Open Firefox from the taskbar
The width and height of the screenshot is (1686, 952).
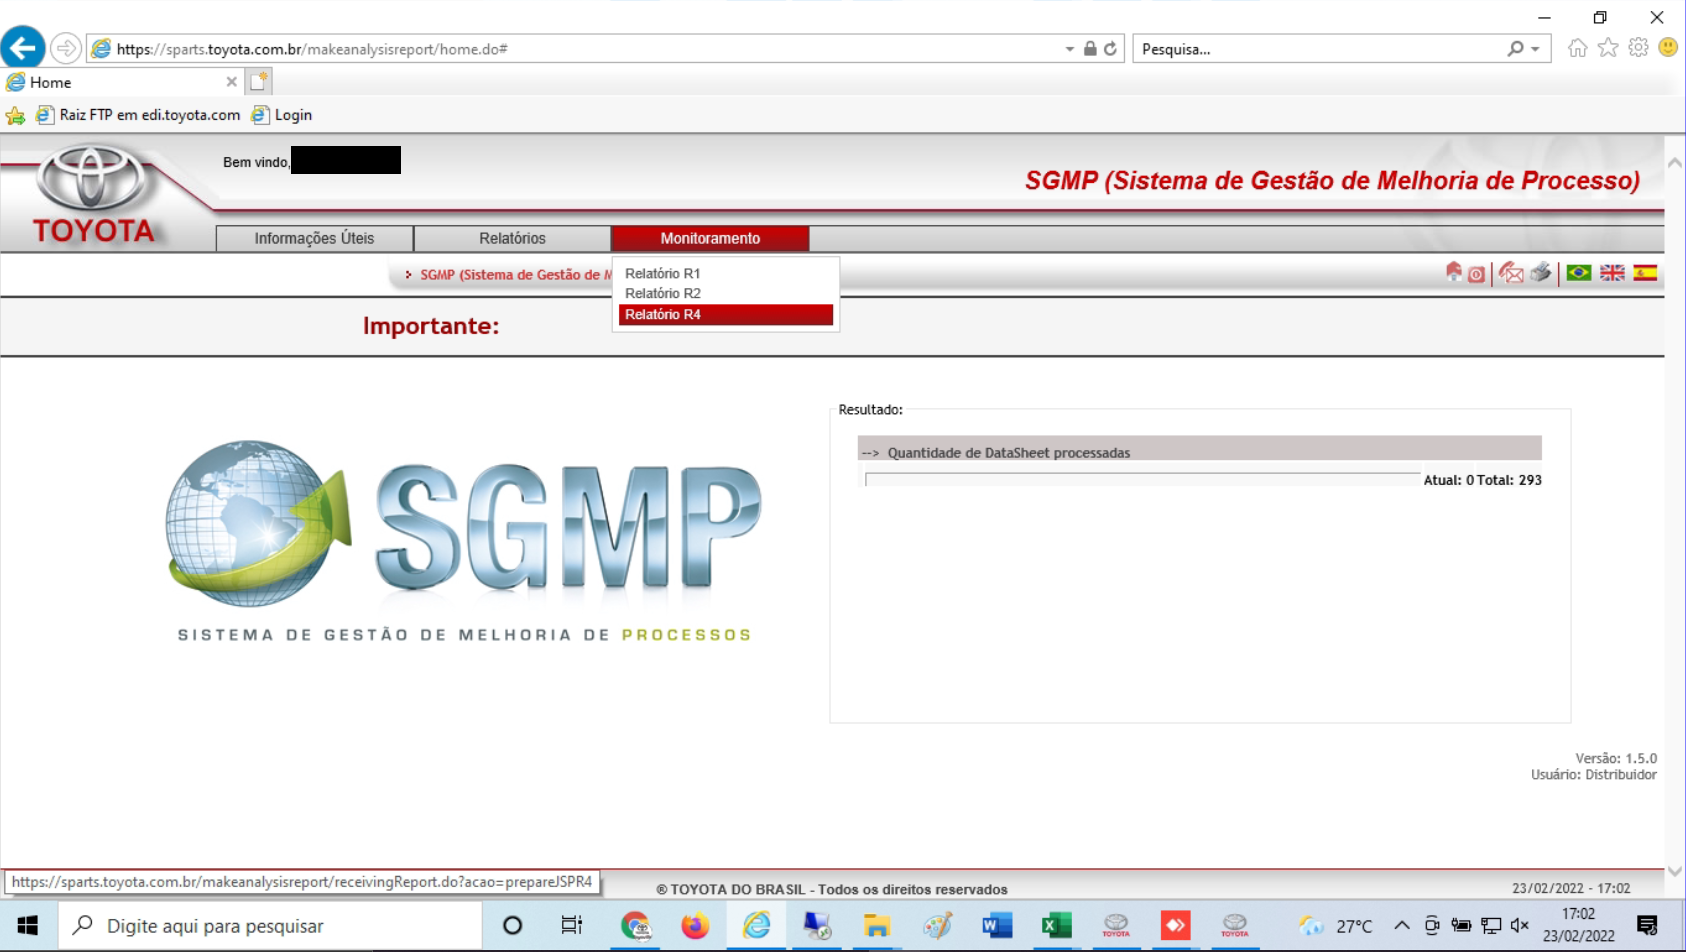[x=695, y=926]
